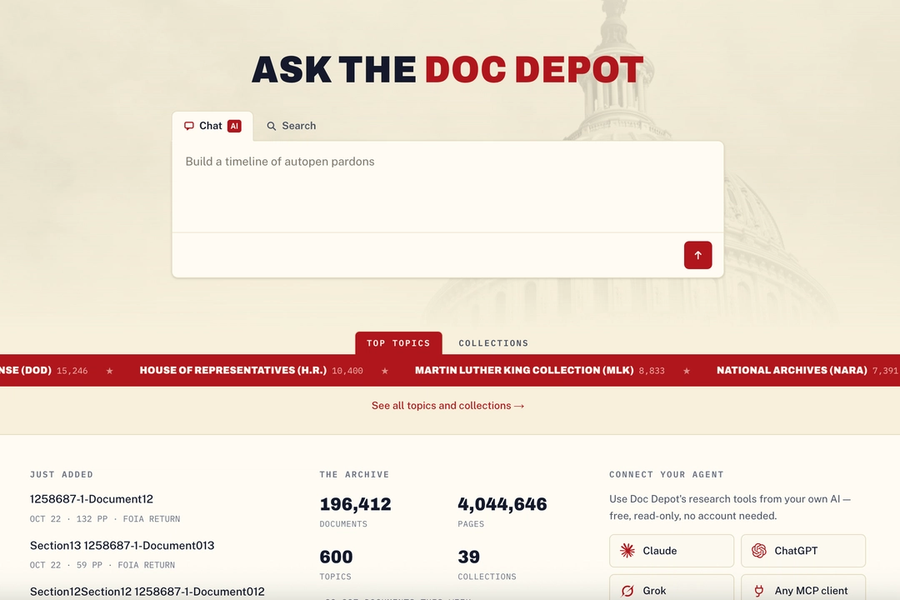Connect the ChatGPT agent button
This screenshot has width=900, height=600.
pos(803,551)
